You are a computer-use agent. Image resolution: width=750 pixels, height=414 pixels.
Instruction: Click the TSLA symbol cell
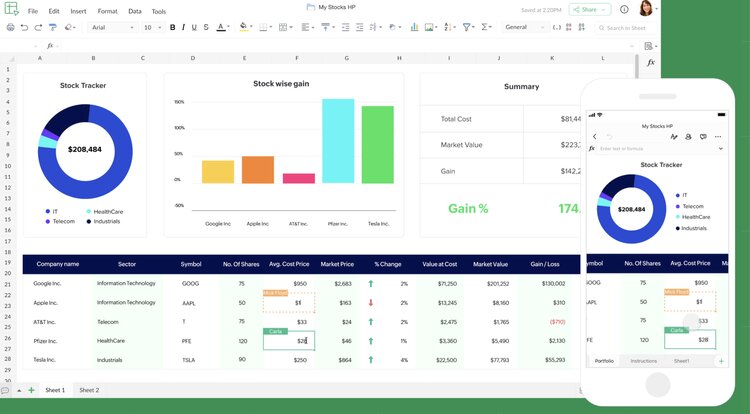[x=188, y=360]
